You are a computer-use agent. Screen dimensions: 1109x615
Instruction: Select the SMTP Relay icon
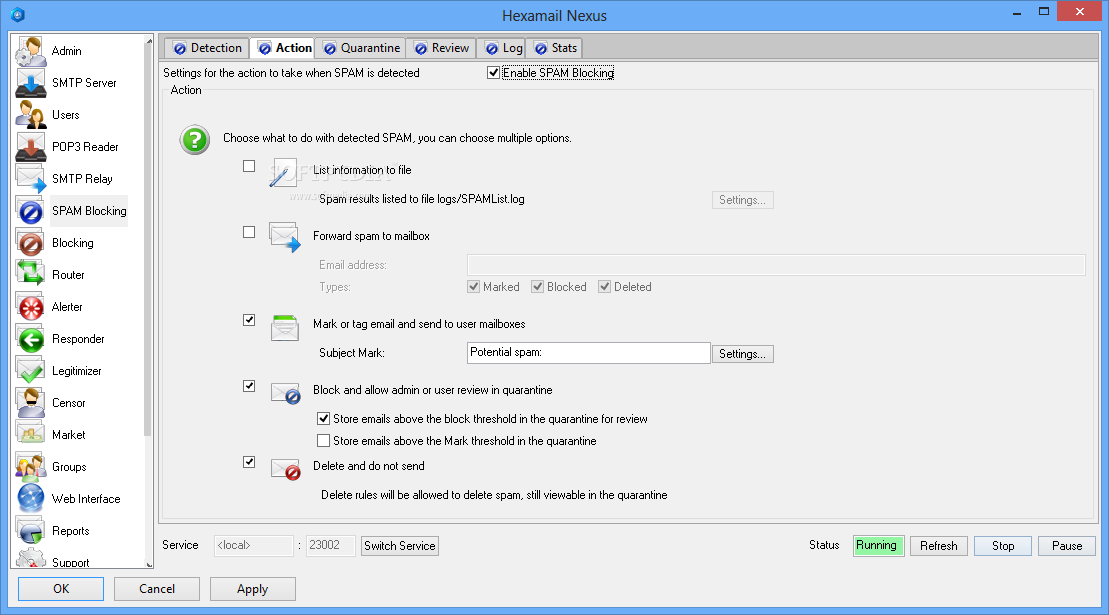click(x=31, y=179)
